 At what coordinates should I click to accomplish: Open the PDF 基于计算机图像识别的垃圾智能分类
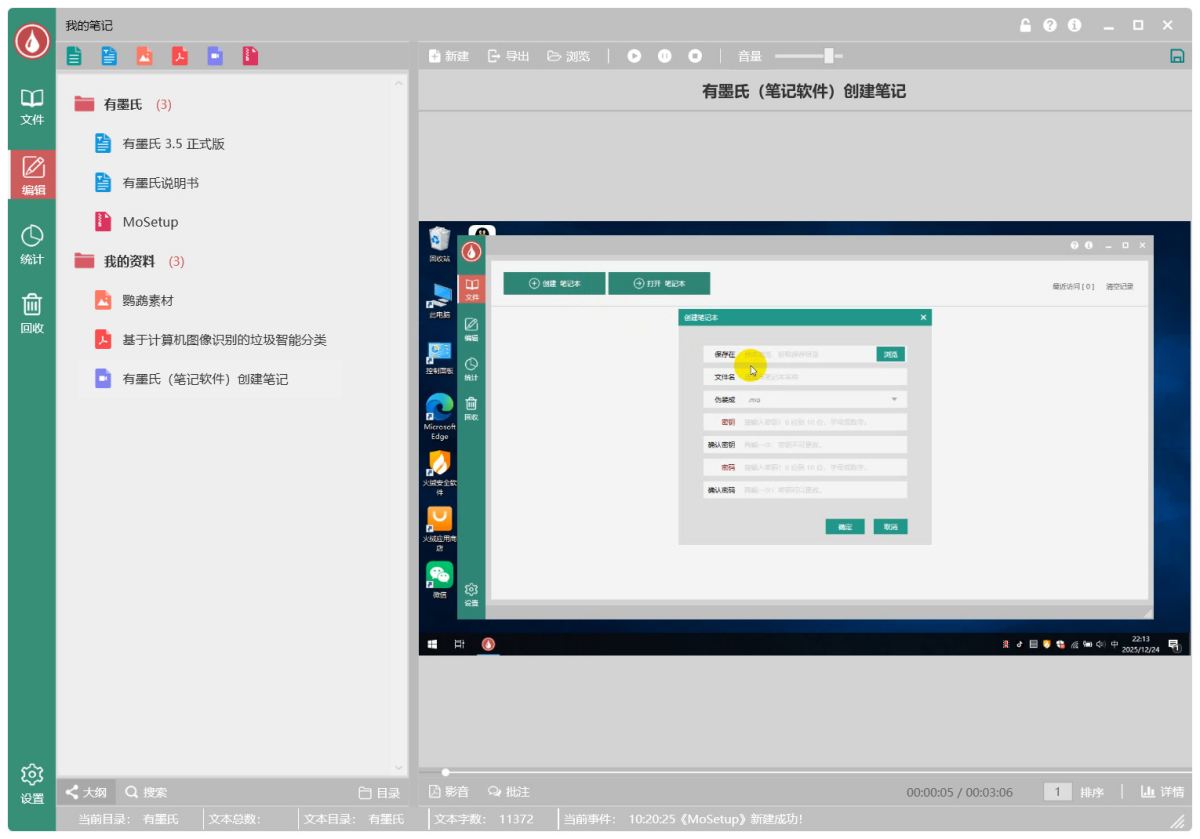225,340
